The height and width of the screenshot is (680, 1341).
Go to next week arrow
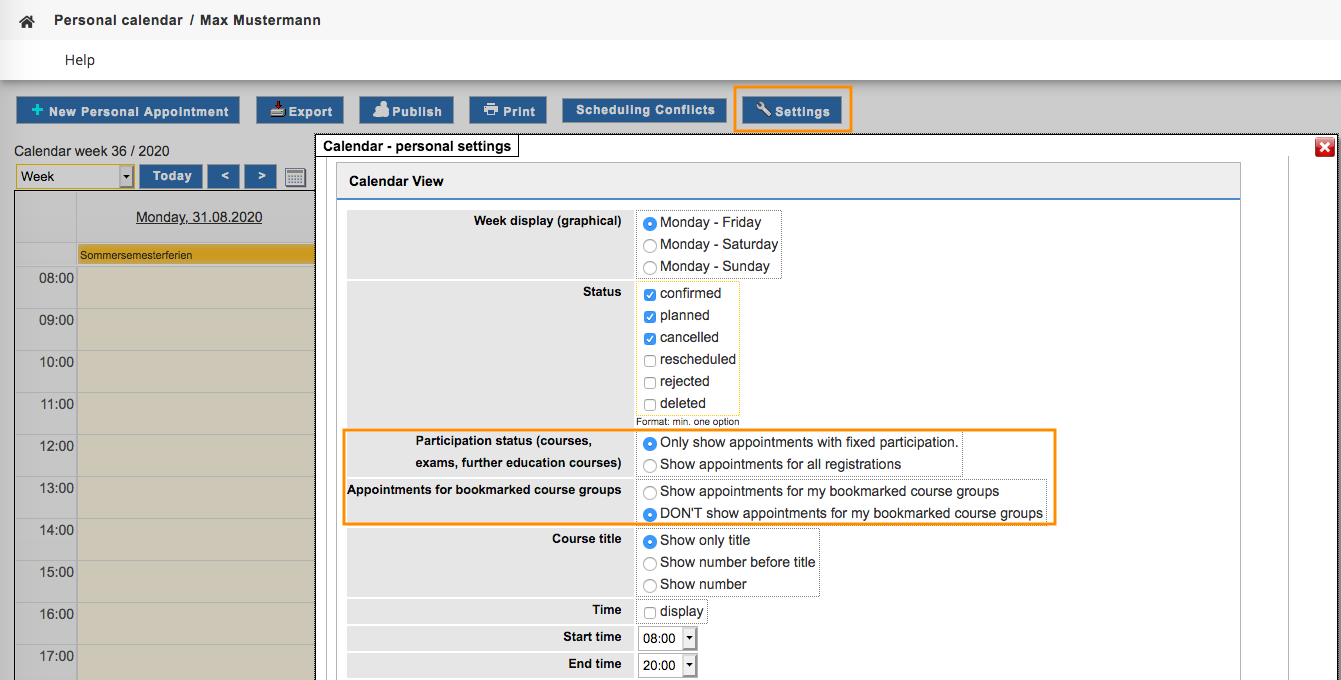coord(261,176)
